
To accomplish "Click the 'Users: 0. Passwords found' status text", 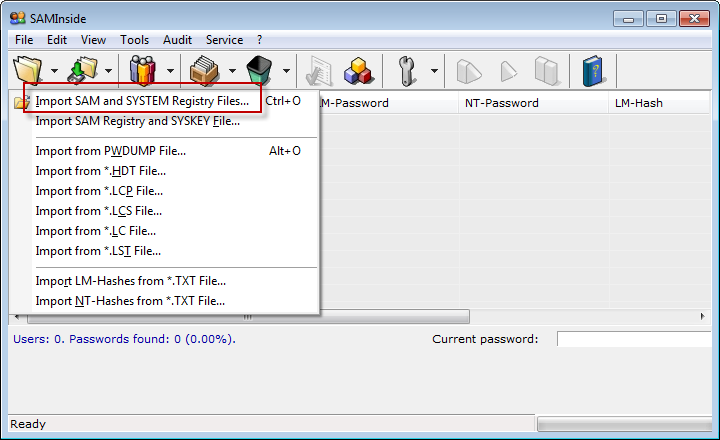I will (x=124, y=339).
